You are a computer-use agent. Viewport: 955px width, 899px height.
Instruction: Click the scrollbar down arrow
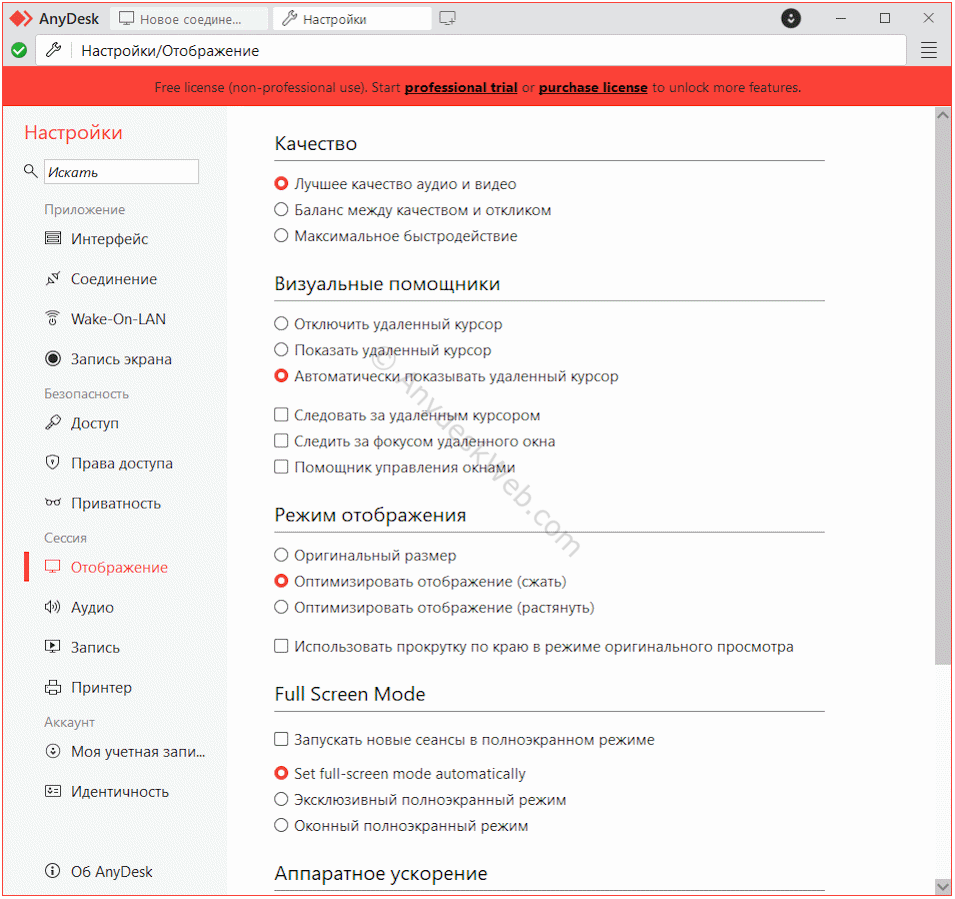[x=943, y=886]
